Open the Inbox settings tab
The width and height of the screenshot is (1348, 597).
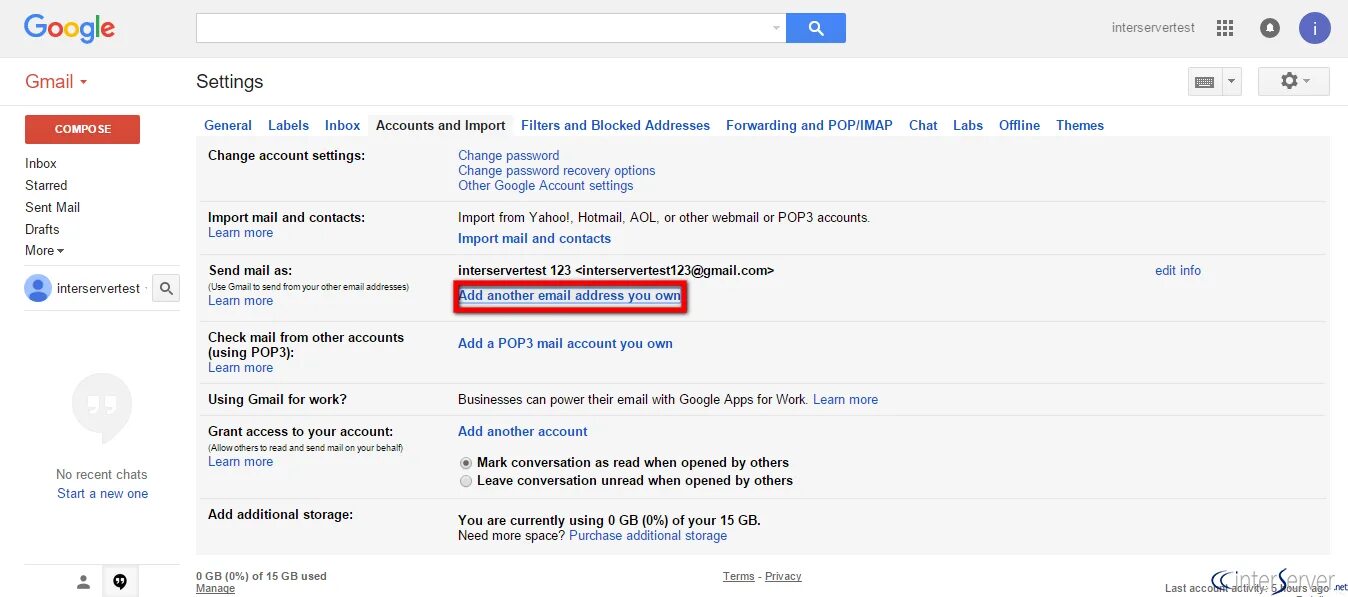coord(342,125)
